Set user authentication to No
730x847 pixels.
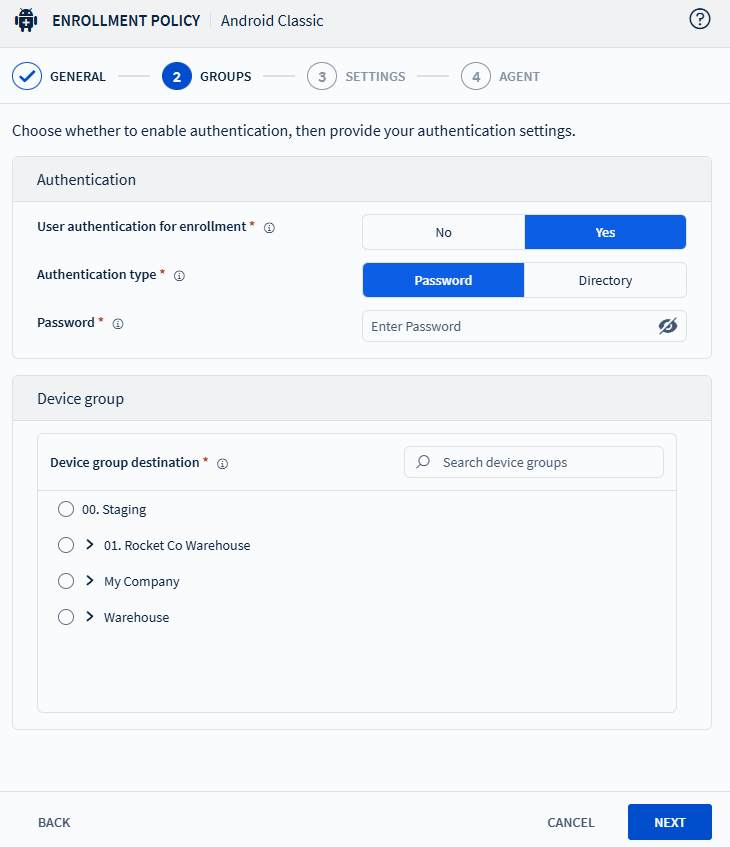point(443,232)
